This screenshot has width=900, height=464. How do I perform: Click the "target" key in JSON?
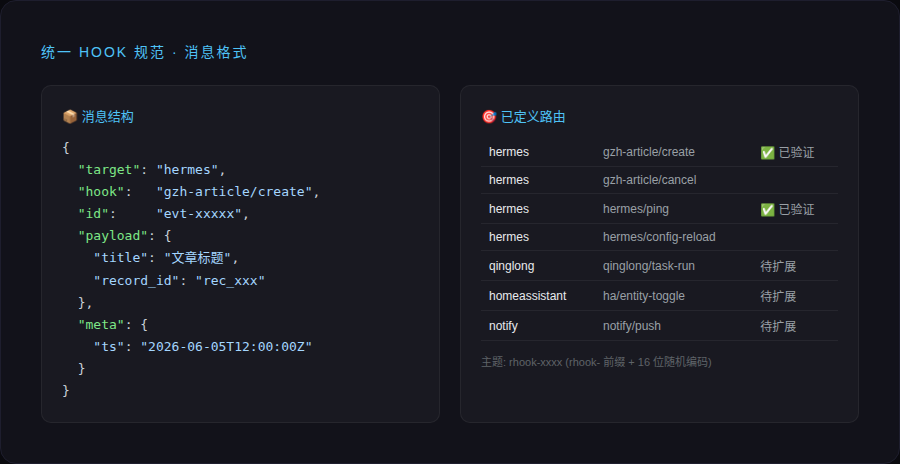[110, 170]
